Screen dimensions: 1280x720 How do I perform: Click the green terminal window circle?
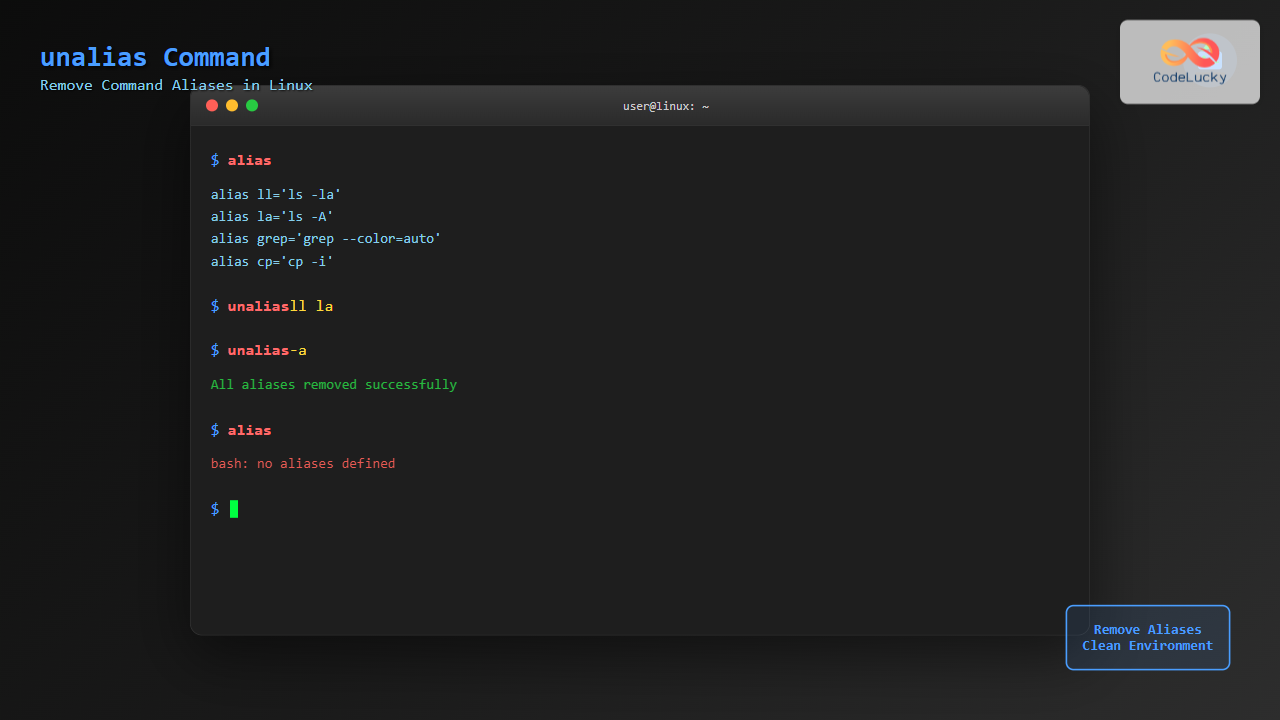[x=252, y=105]
